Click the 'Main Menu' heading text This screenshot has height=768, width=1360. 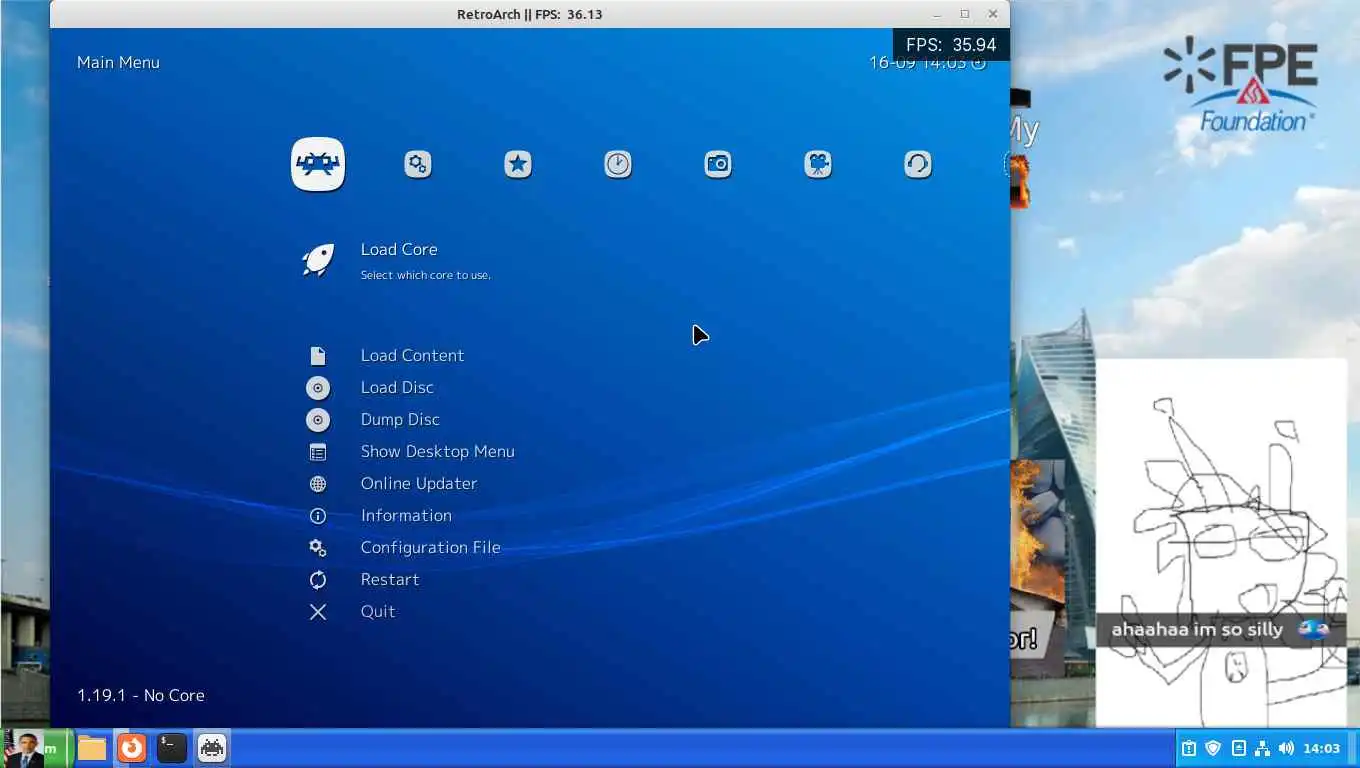tap(118, 62)
